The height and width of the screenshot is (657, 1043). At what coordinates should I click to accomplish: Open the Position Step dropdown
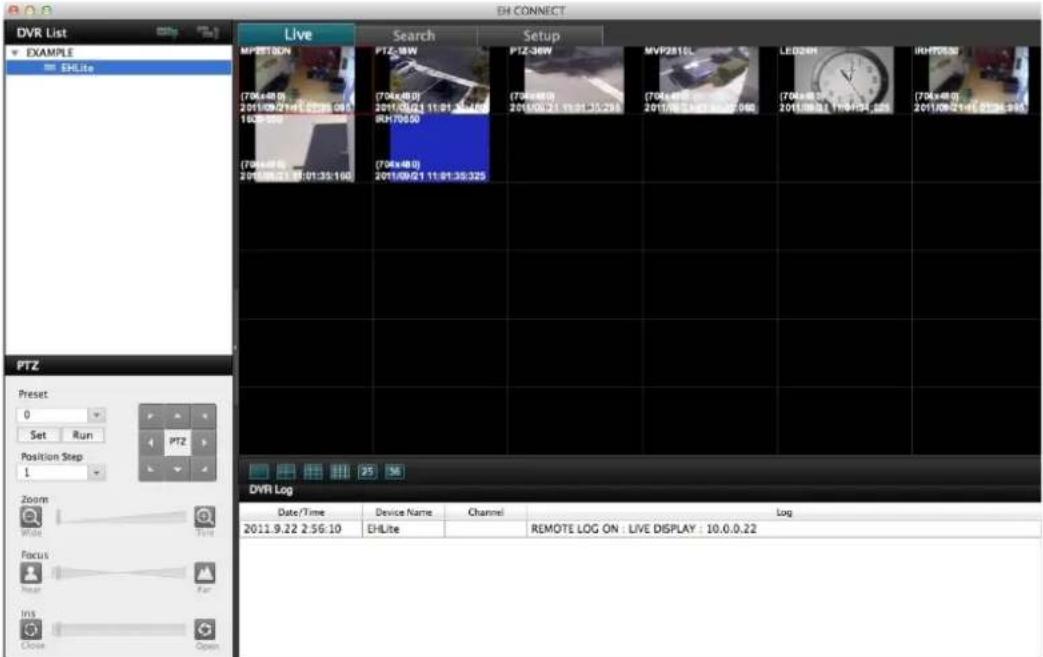pyautogui.click(x=96, y=472)
